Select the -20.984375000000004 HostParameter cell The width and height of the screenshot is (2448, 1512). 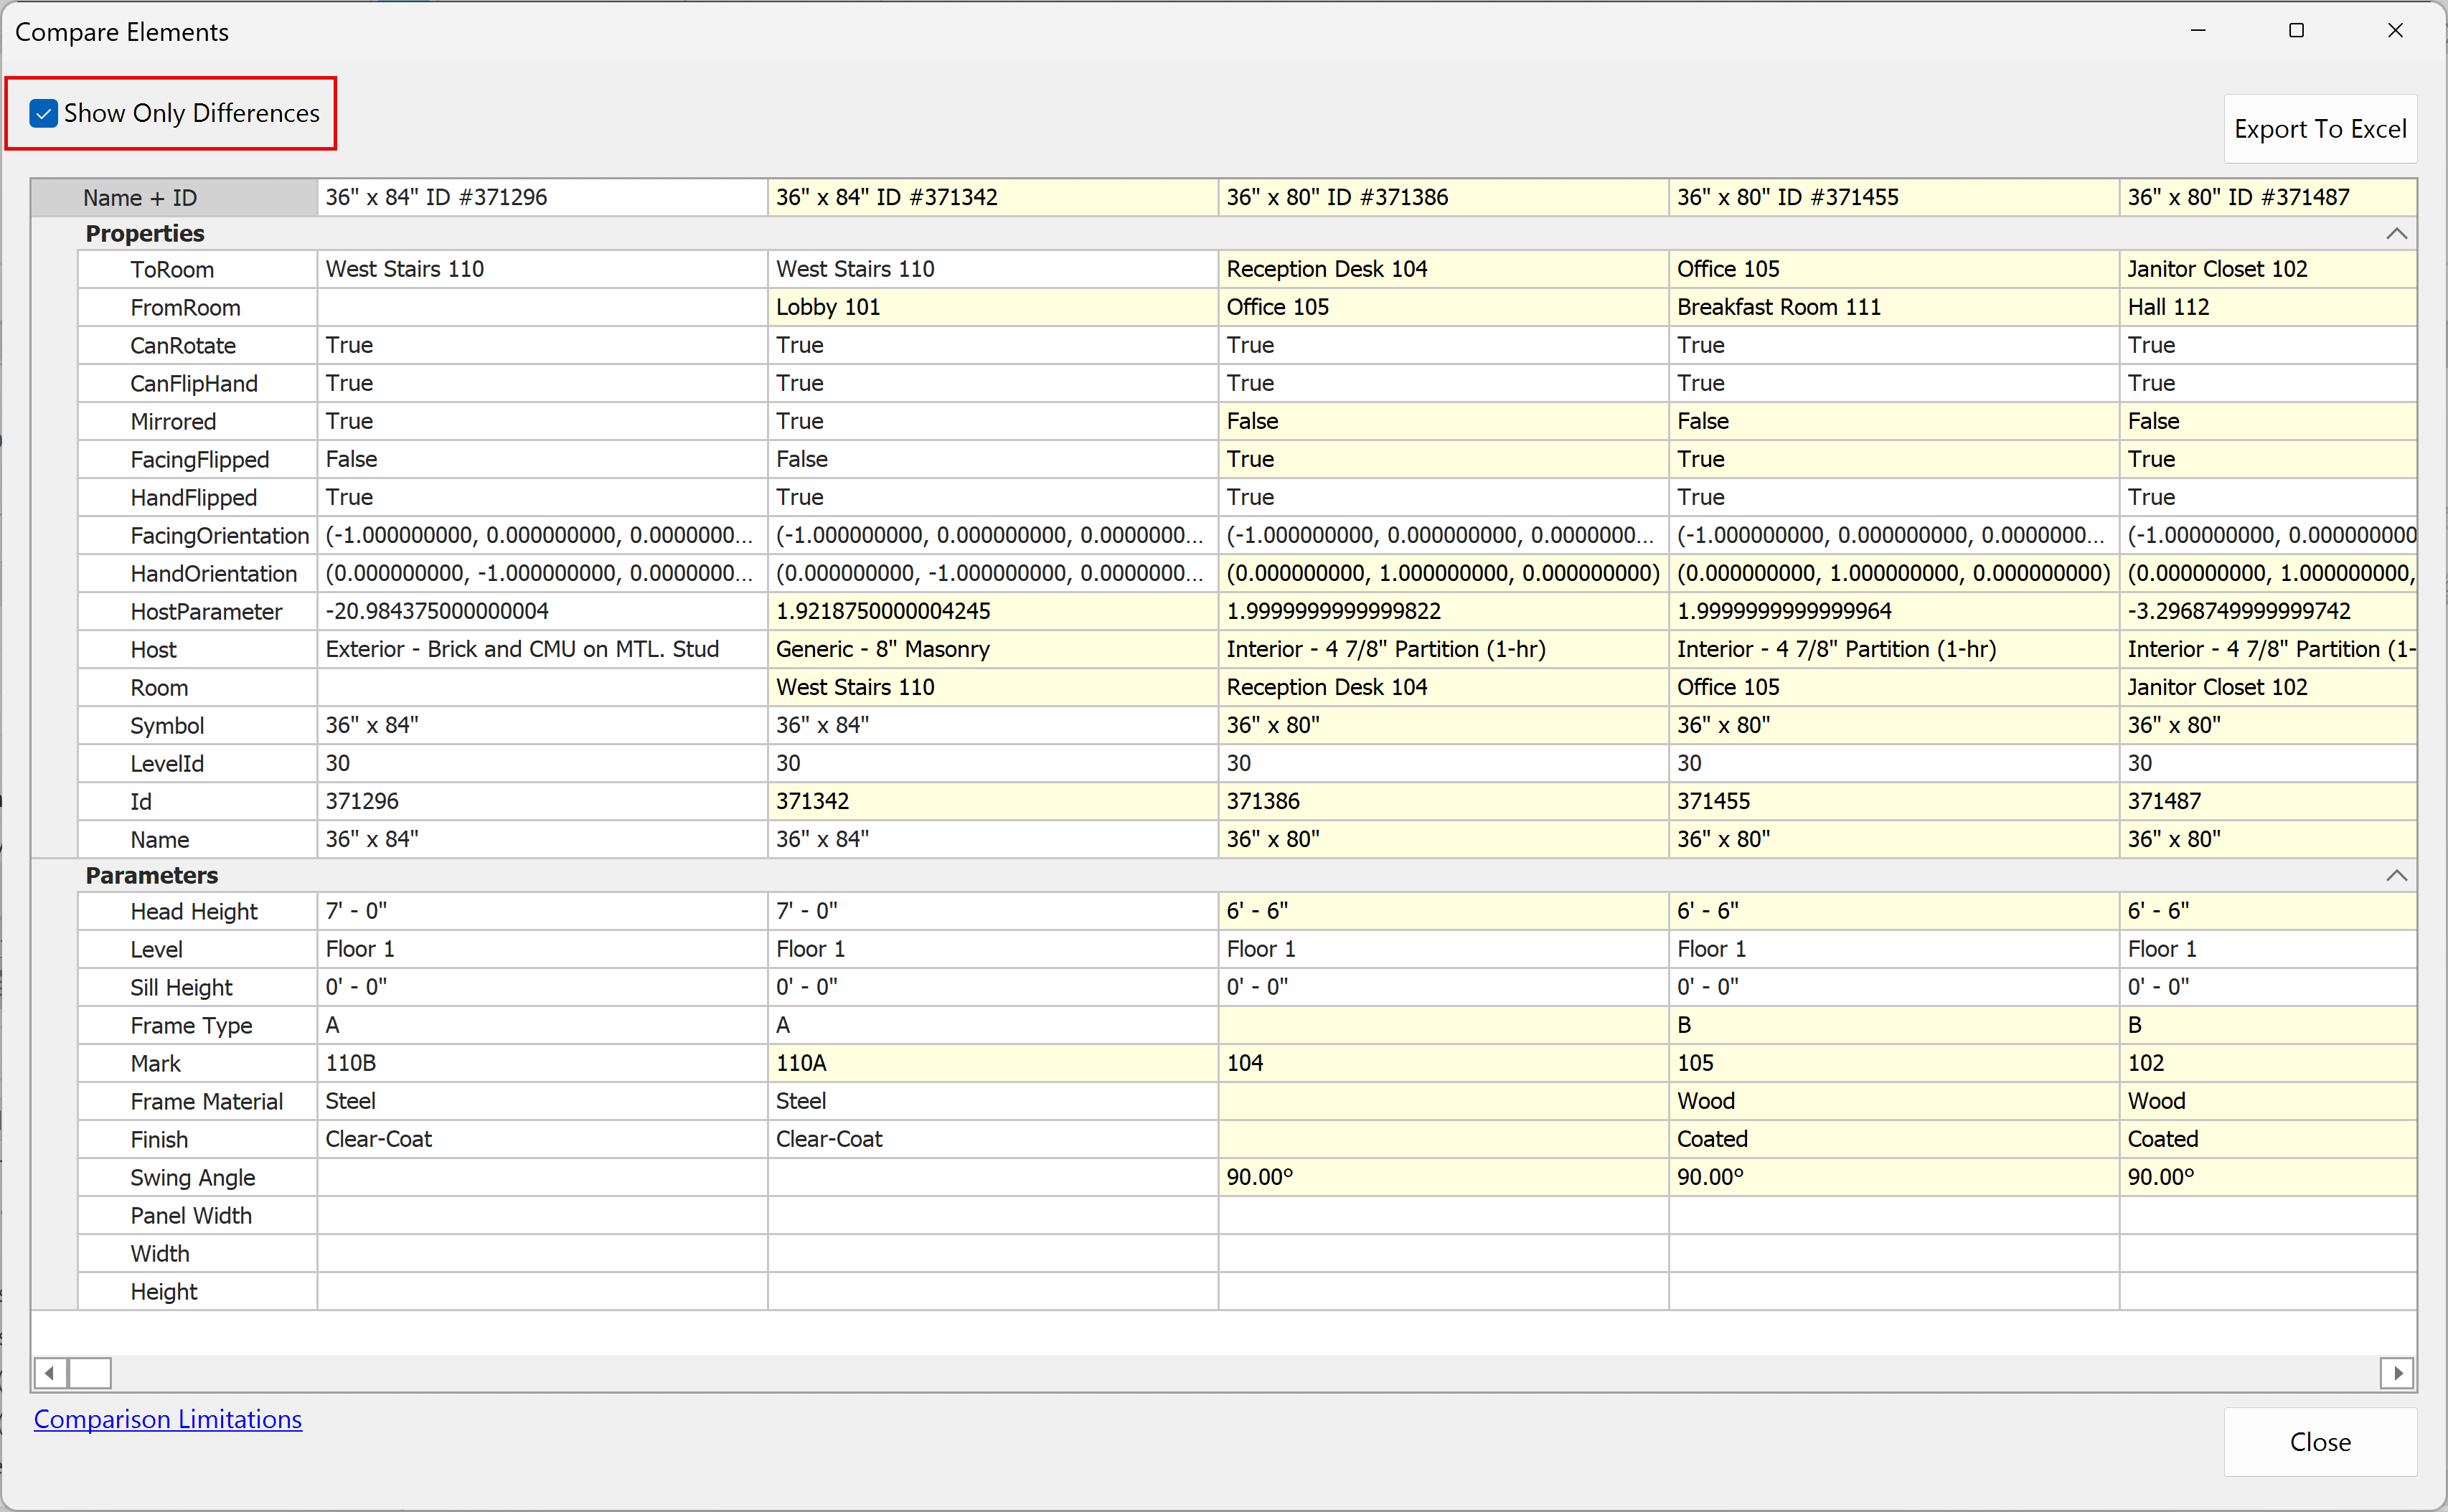pyautogui.click(x=542, y=612)
